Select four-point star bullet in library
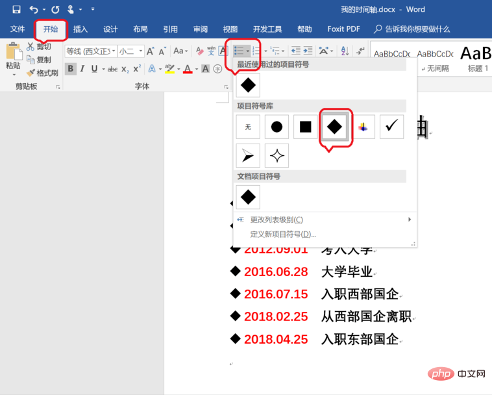Viewport: 492px width, 395px height. tap(277, 156)
